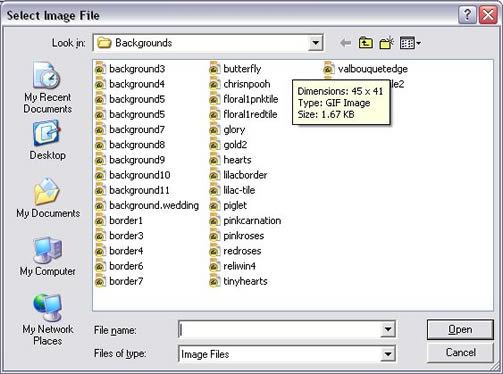Click the file icon next to glory
Viewport: 503px width, 374px height.
214,129
